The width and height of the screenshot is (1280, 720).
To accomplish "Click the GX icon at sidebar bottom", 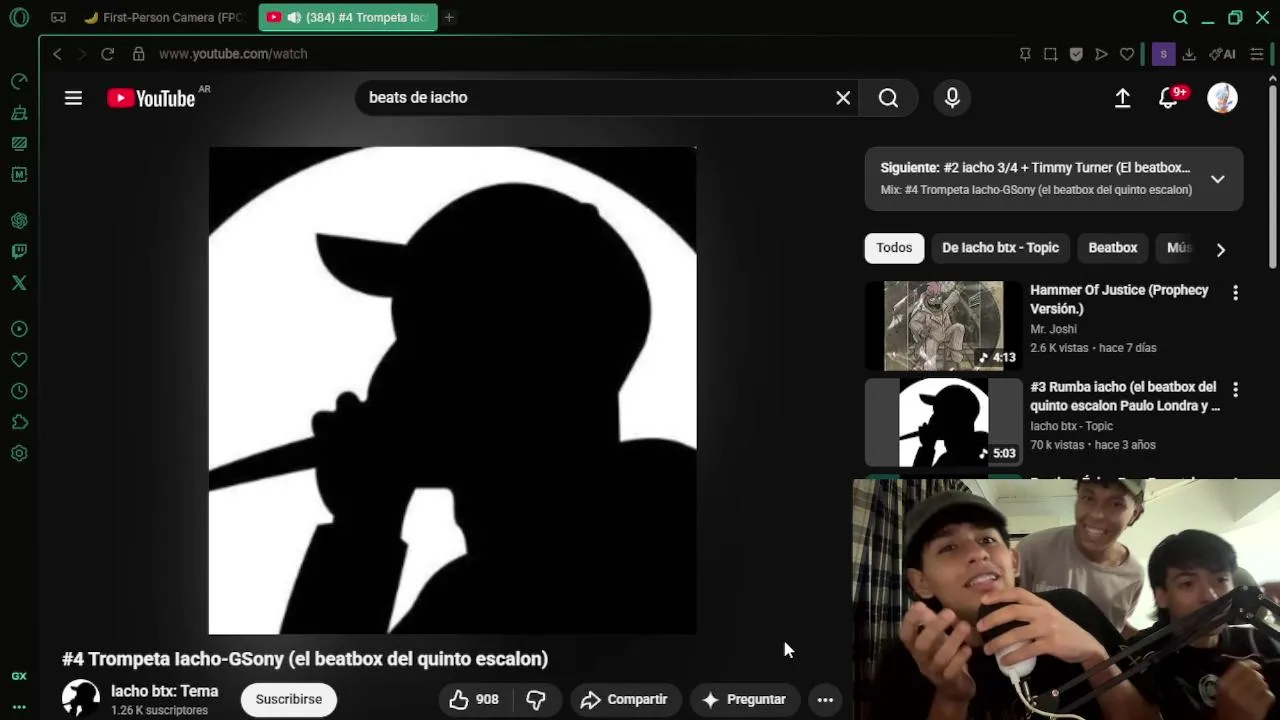I will 19,676.
